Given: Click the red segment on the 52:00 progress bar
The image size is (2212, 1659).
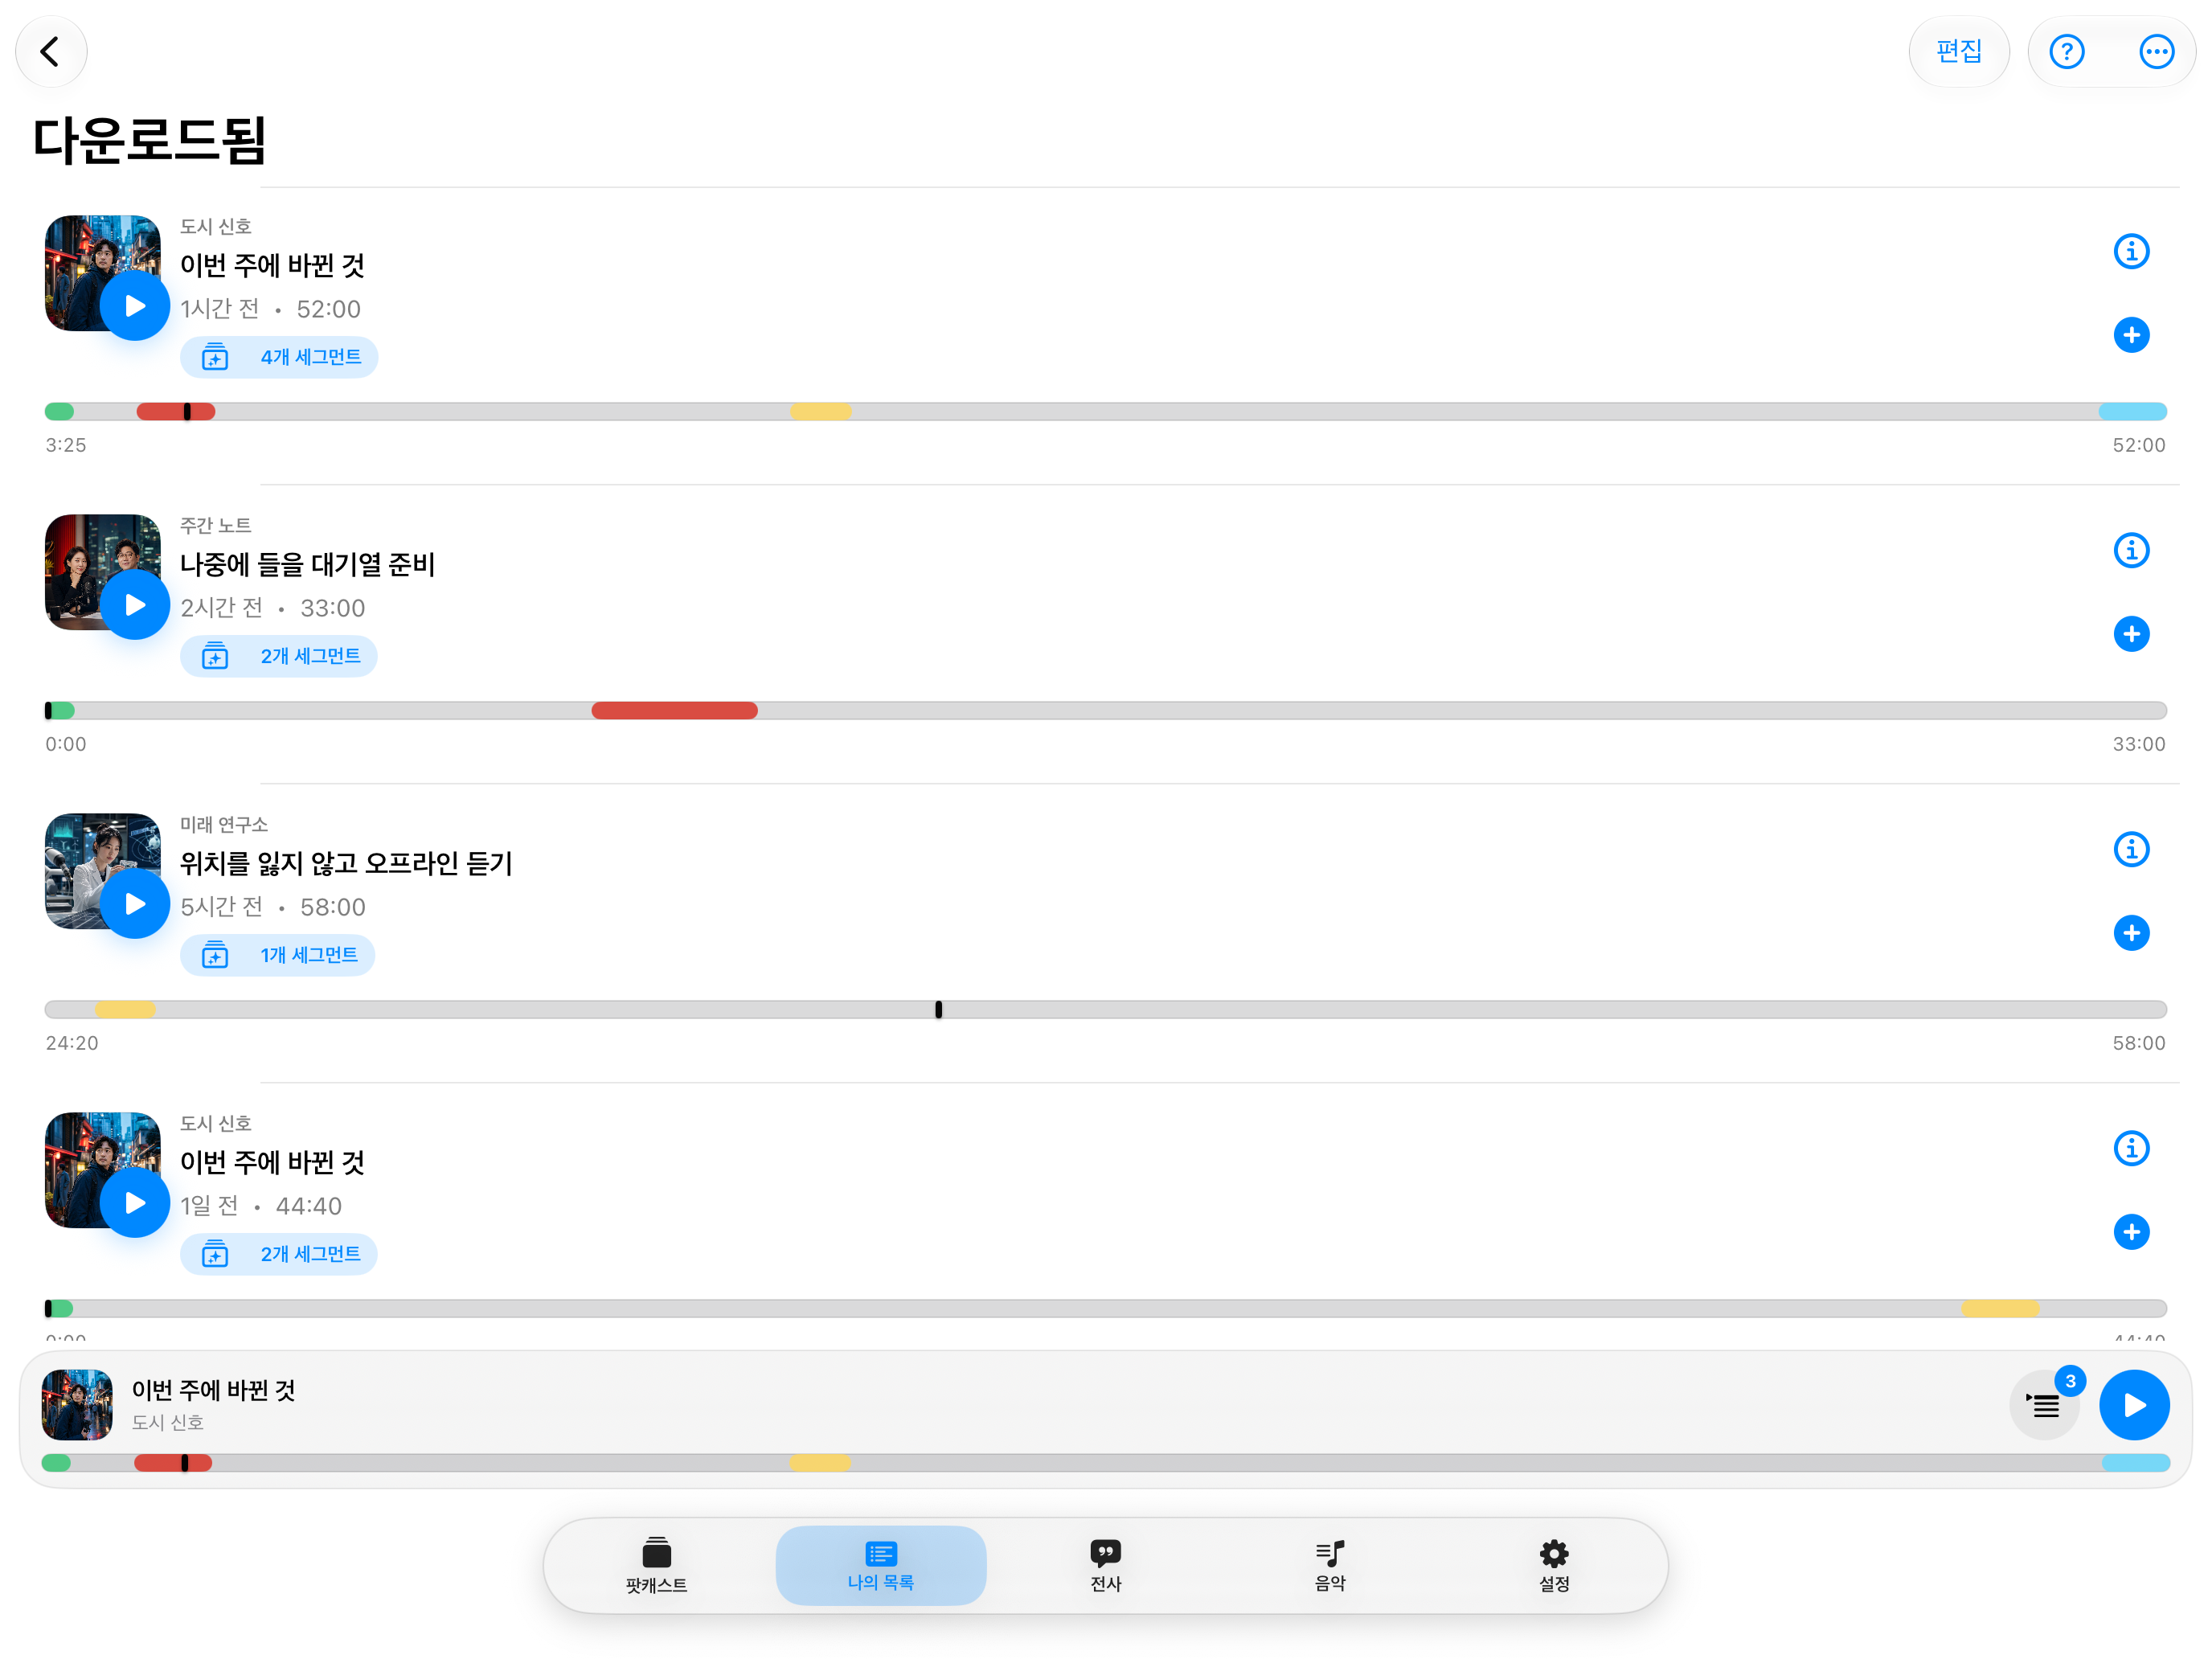Looking at the screenshot, I should point(175,412).
